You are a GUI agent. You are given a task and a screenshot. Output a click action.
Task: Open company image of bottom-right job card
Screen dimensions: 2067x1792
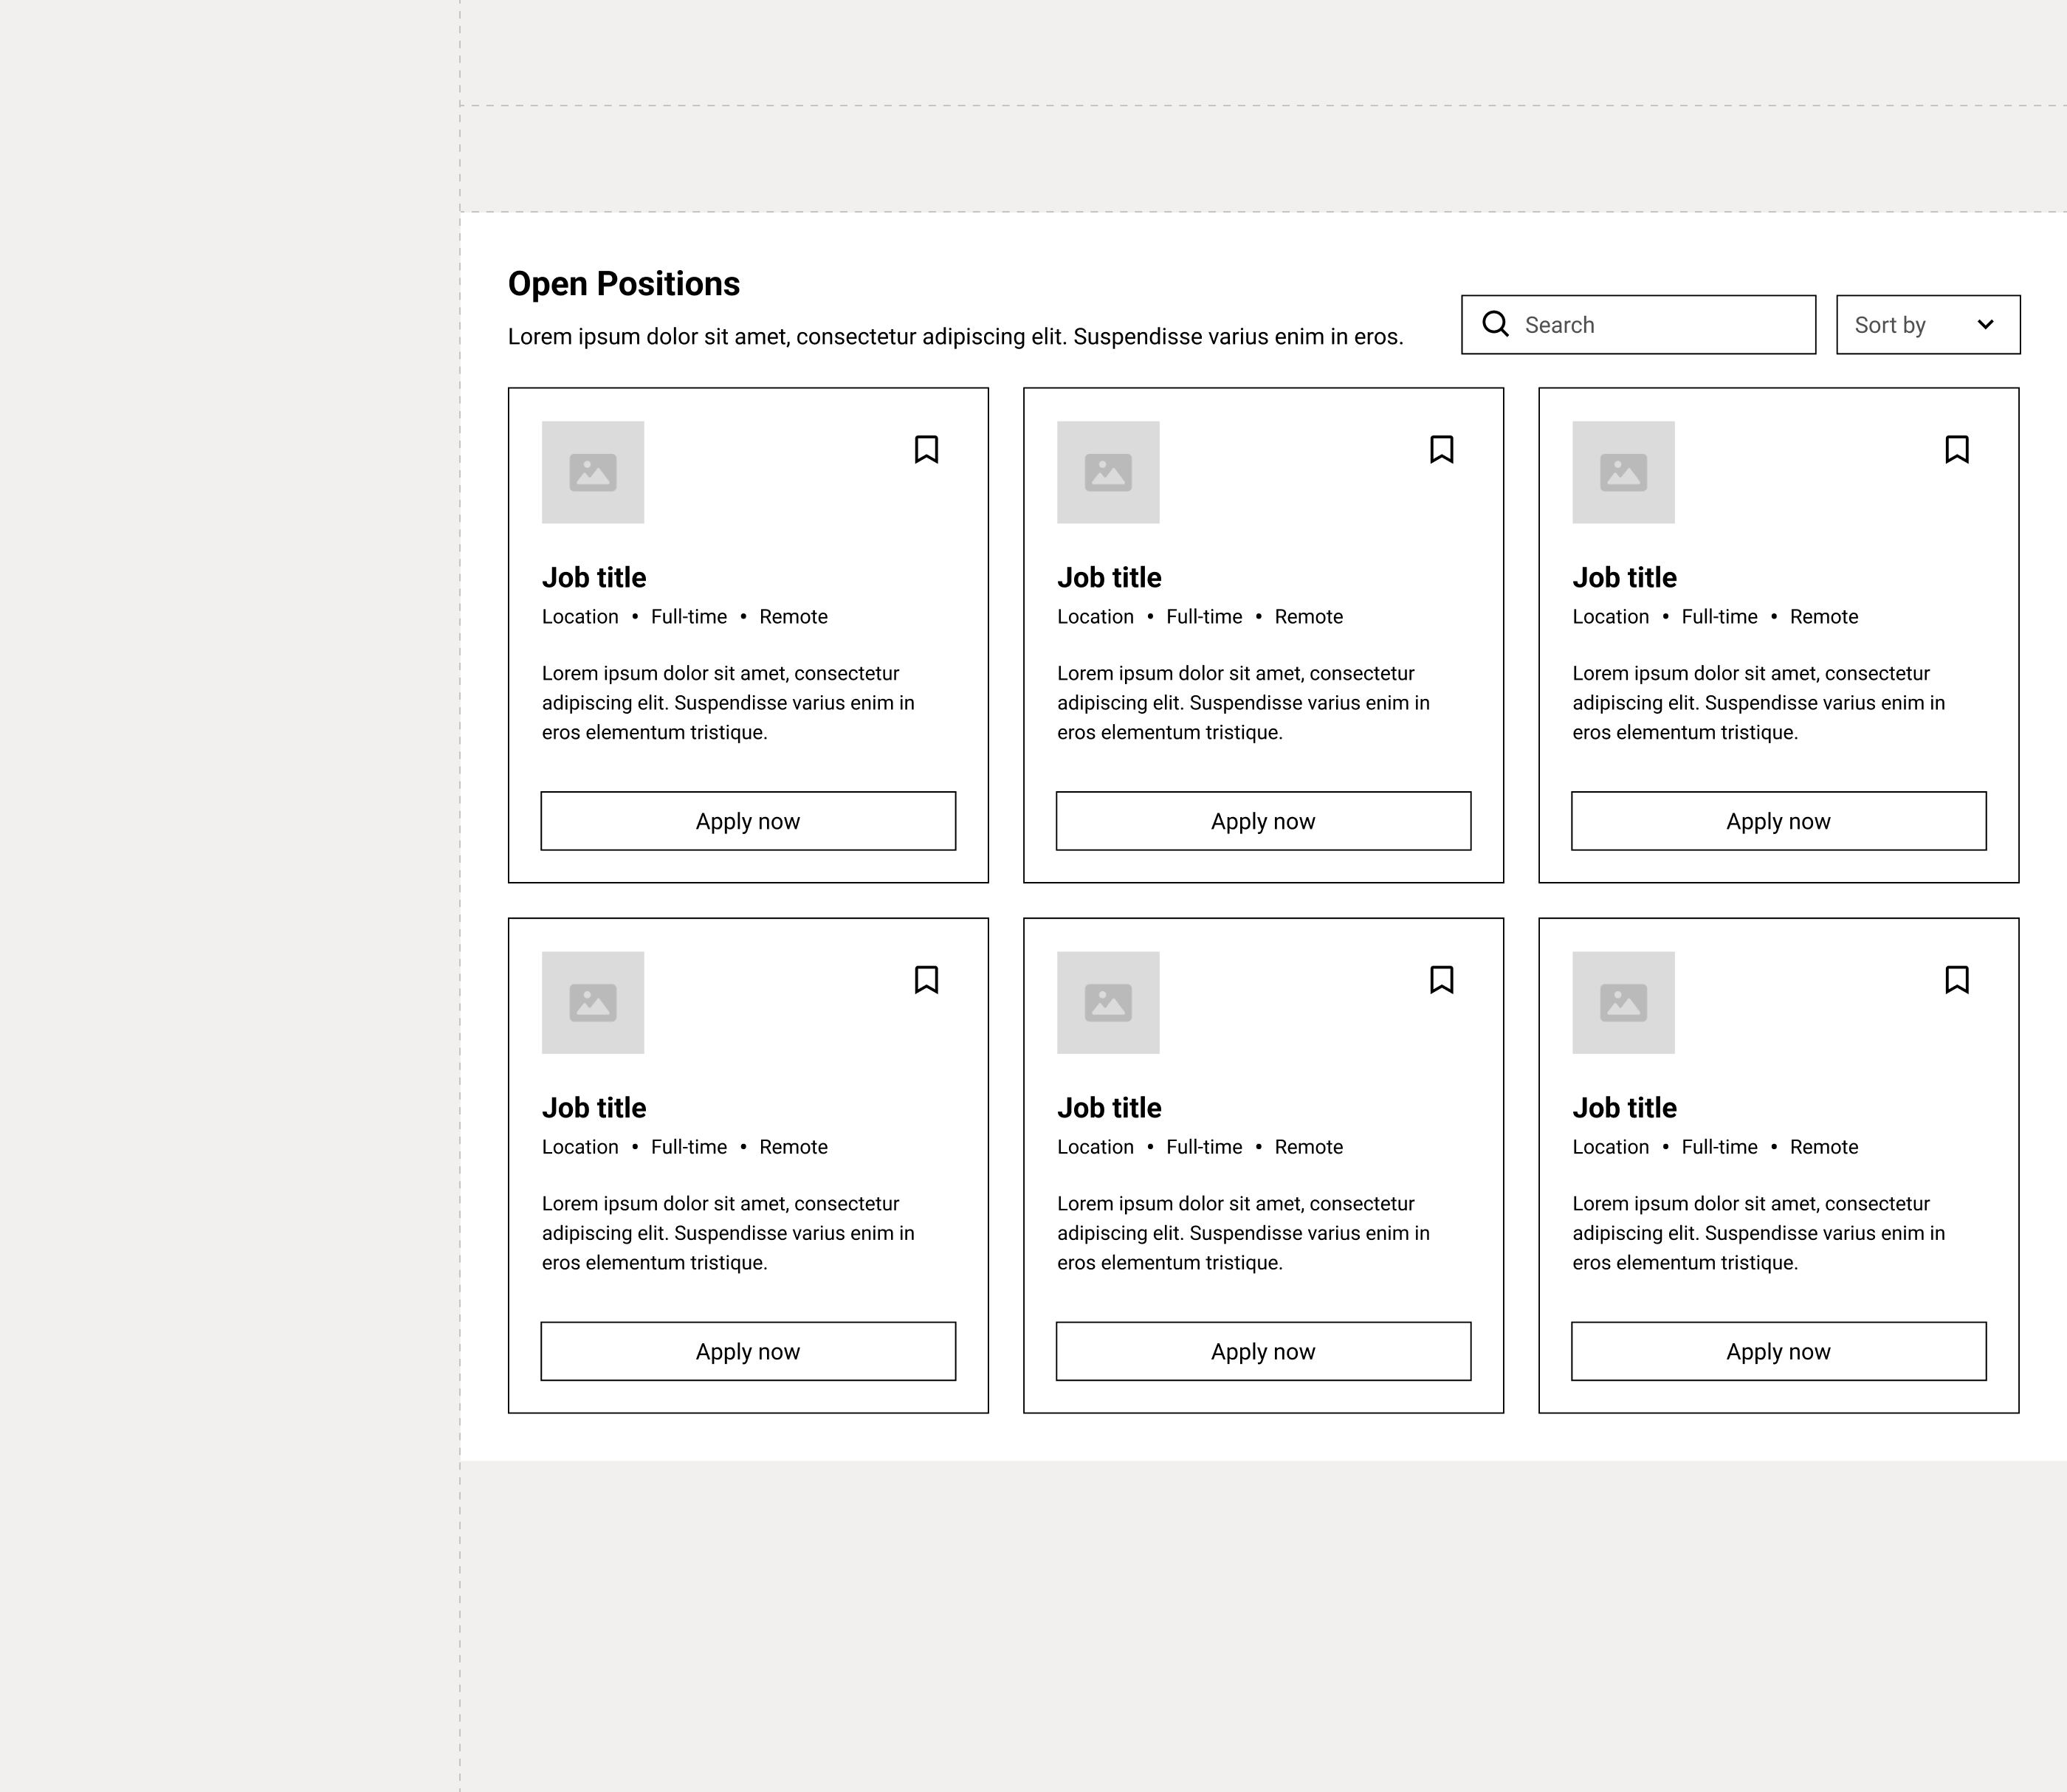(1623, 1002)
